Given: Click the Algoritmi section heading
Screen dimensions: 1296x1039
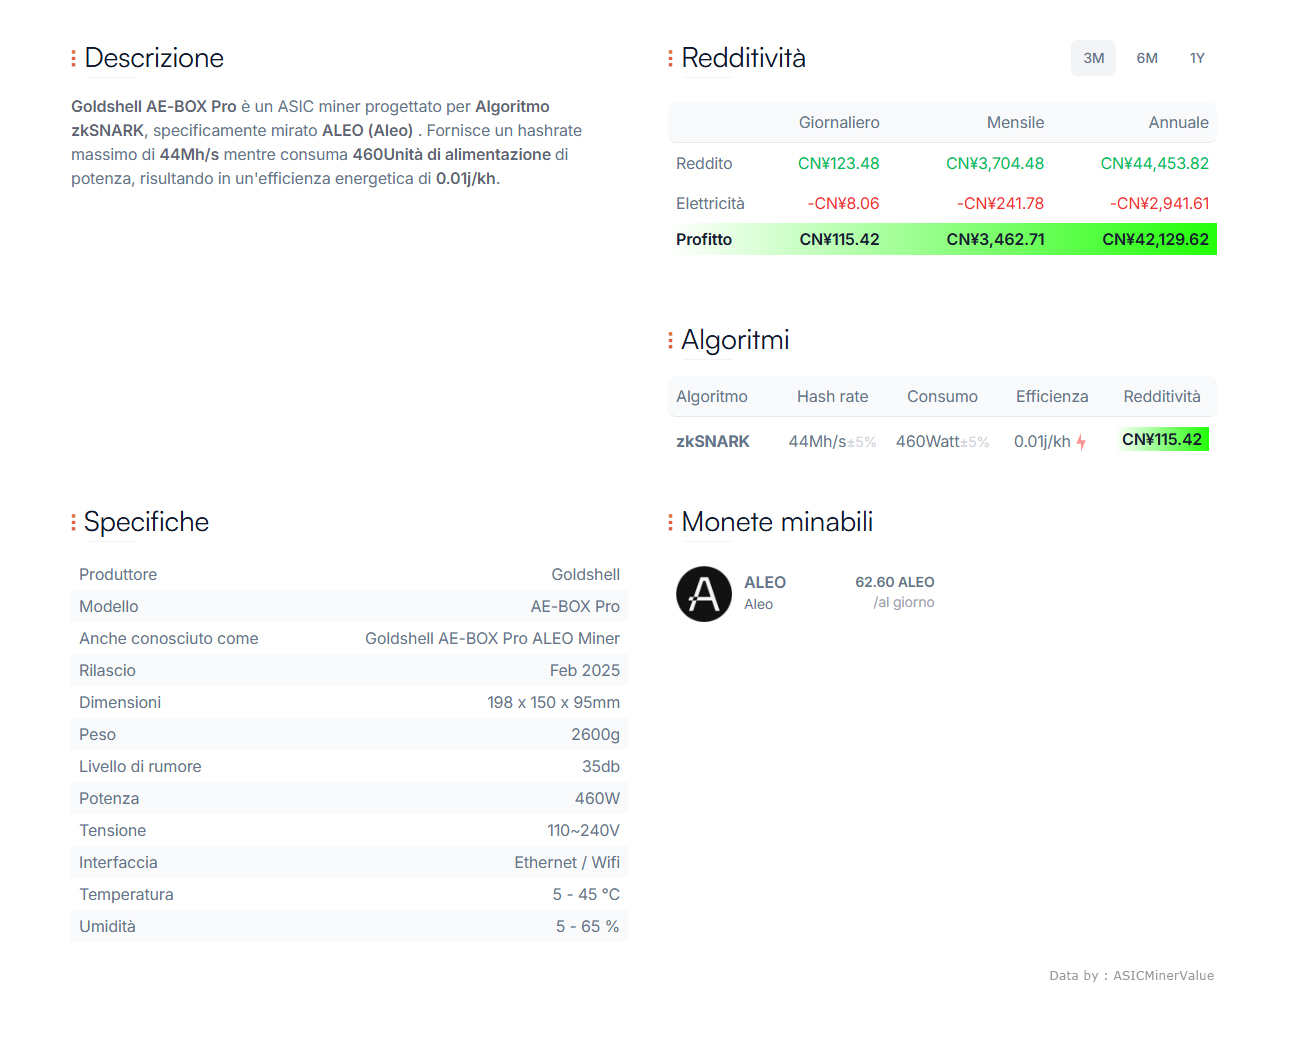Looking at the screenshot, I should click(735, 340).
